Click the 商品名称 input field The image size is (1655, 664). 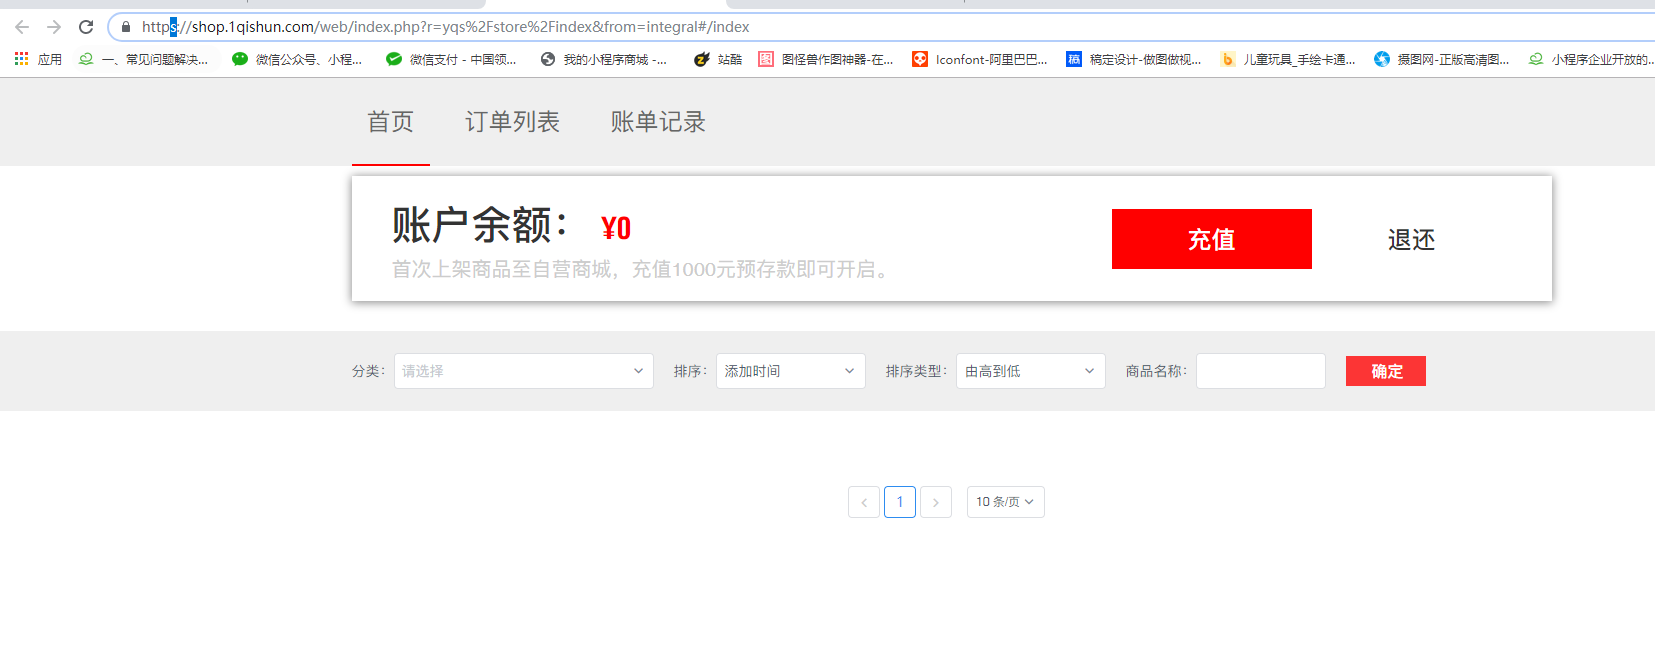(x=1261, y=371)
